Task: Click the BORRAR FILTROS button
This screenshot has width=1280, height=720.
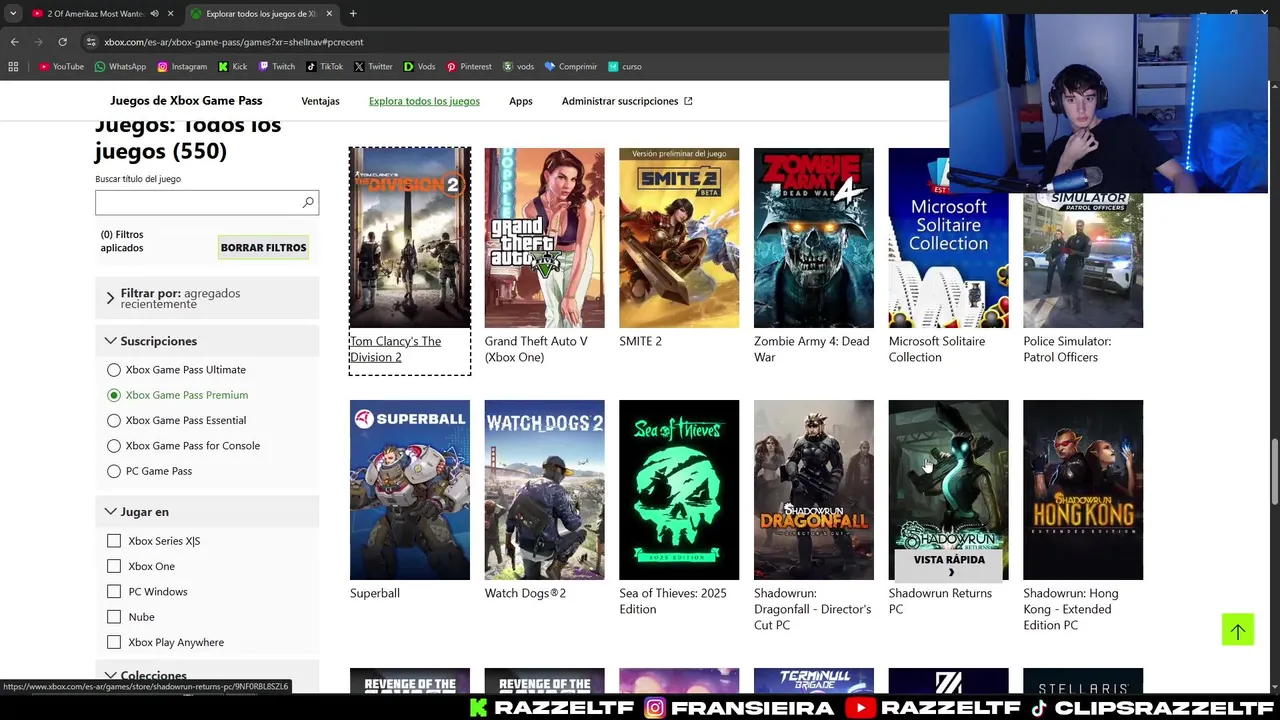Action: click(264, 247)
